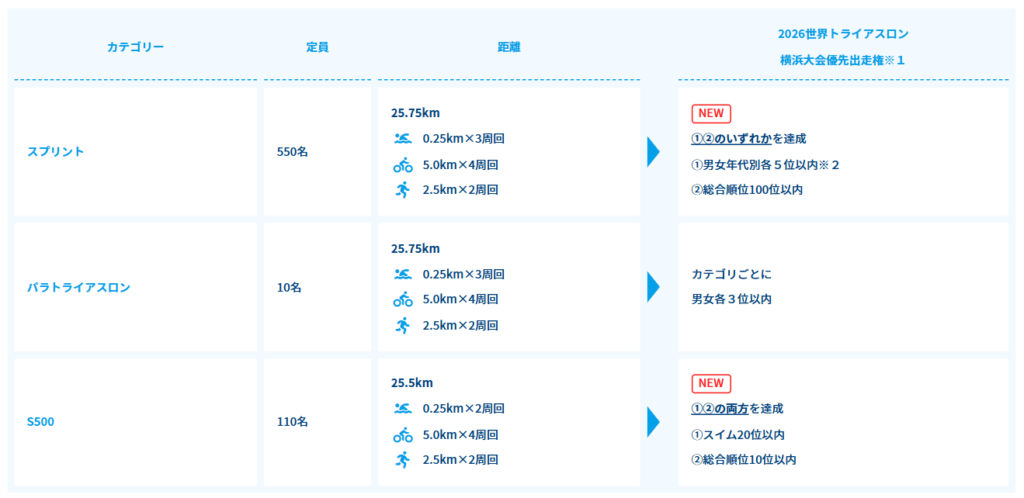
Task: Click the bike icon in the パラトライアスロン row
Action: tap(402, 299)
